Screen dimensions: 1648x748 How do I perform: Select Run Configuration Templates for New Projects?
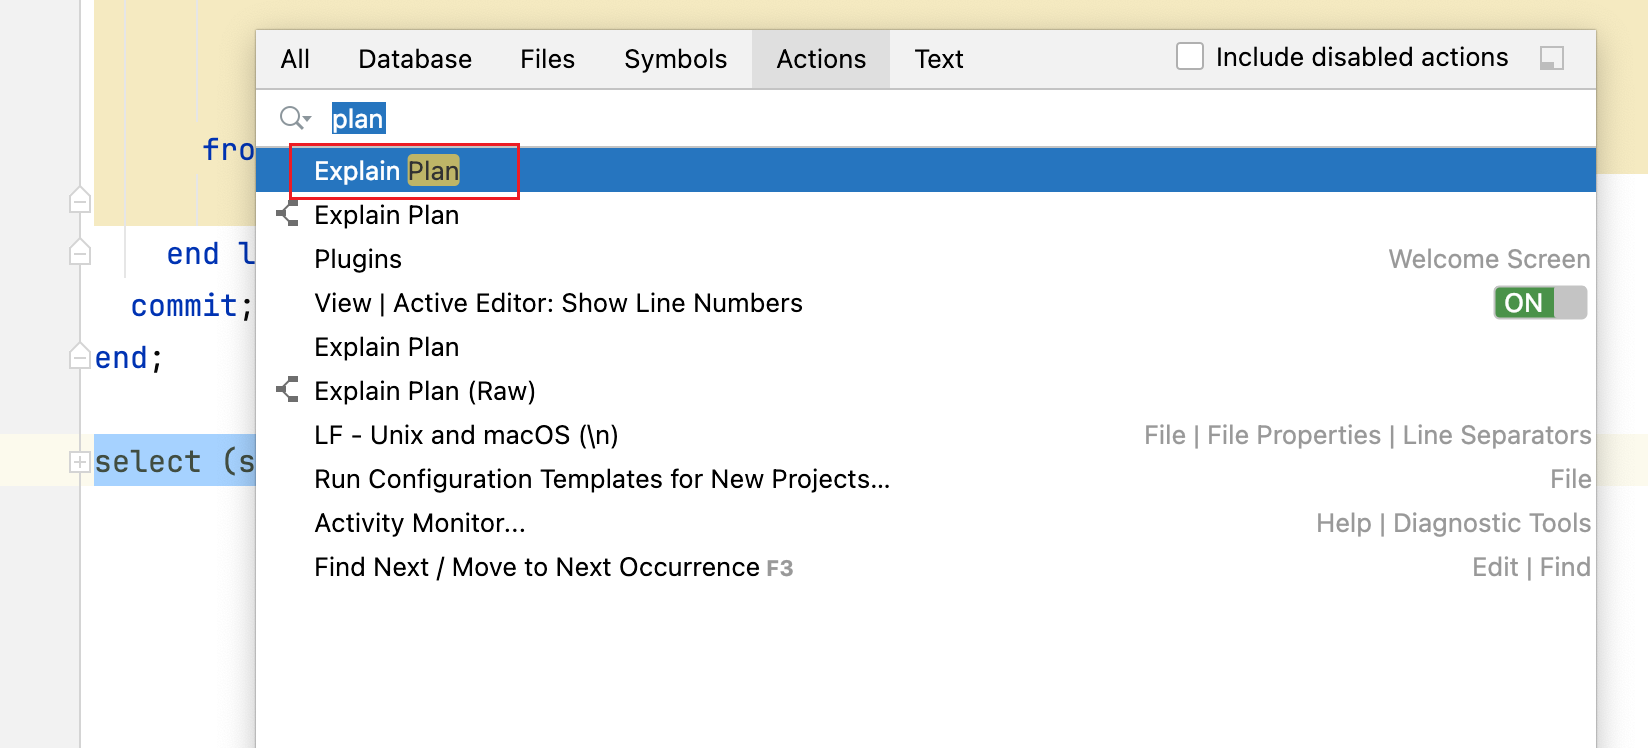pos(601,479)
